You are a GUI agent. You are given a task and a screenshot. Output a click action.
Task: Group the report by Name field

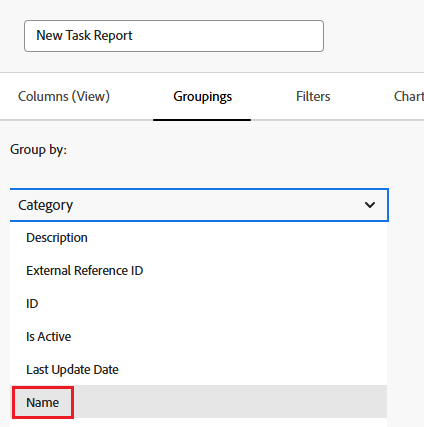click(x=199, y=402)
